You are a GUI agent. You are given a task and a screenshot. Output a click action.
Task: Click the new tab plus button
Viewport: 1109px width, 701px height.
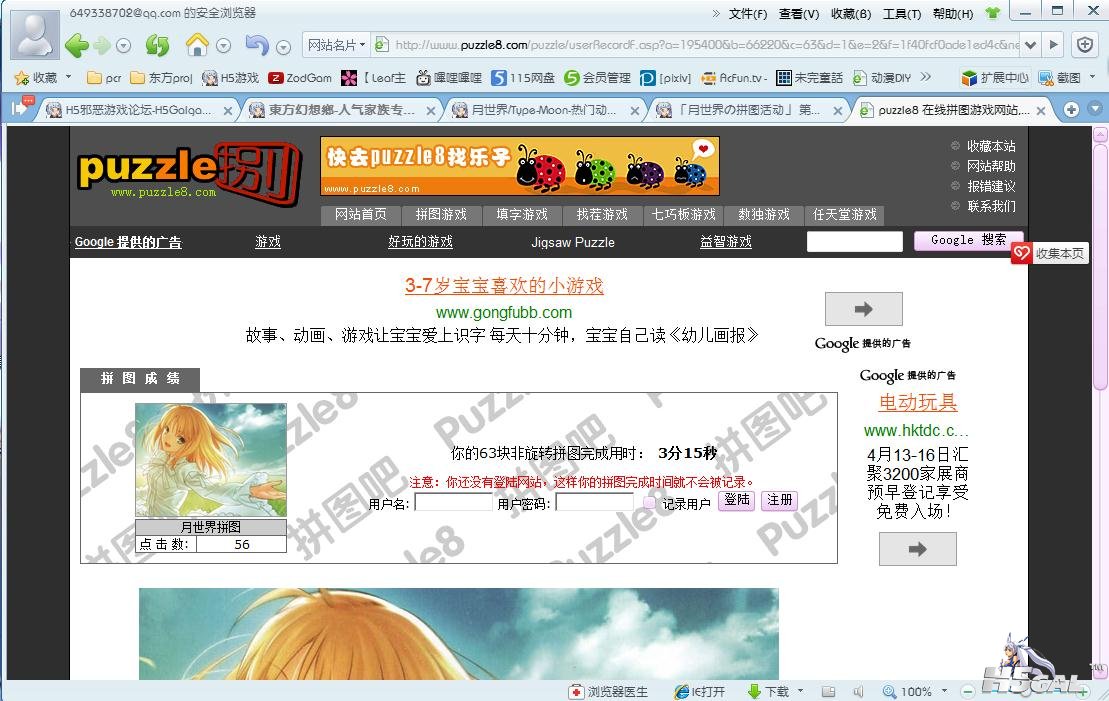point(1072,110)
